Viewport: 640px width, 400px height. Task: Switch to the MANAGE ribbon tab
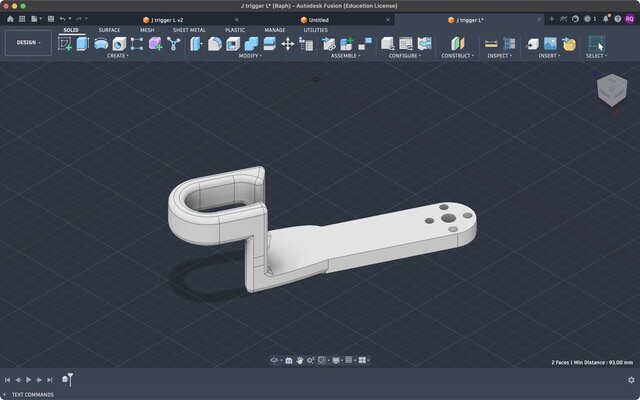pyautogui.click(x=275, y=30)
